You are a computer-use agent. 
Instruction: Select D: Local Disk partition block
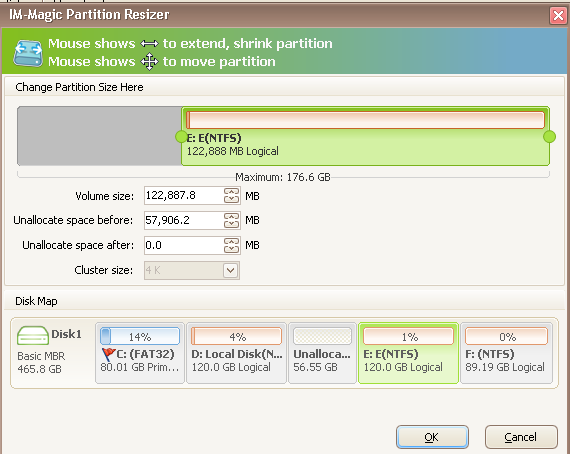pos(236,353)
